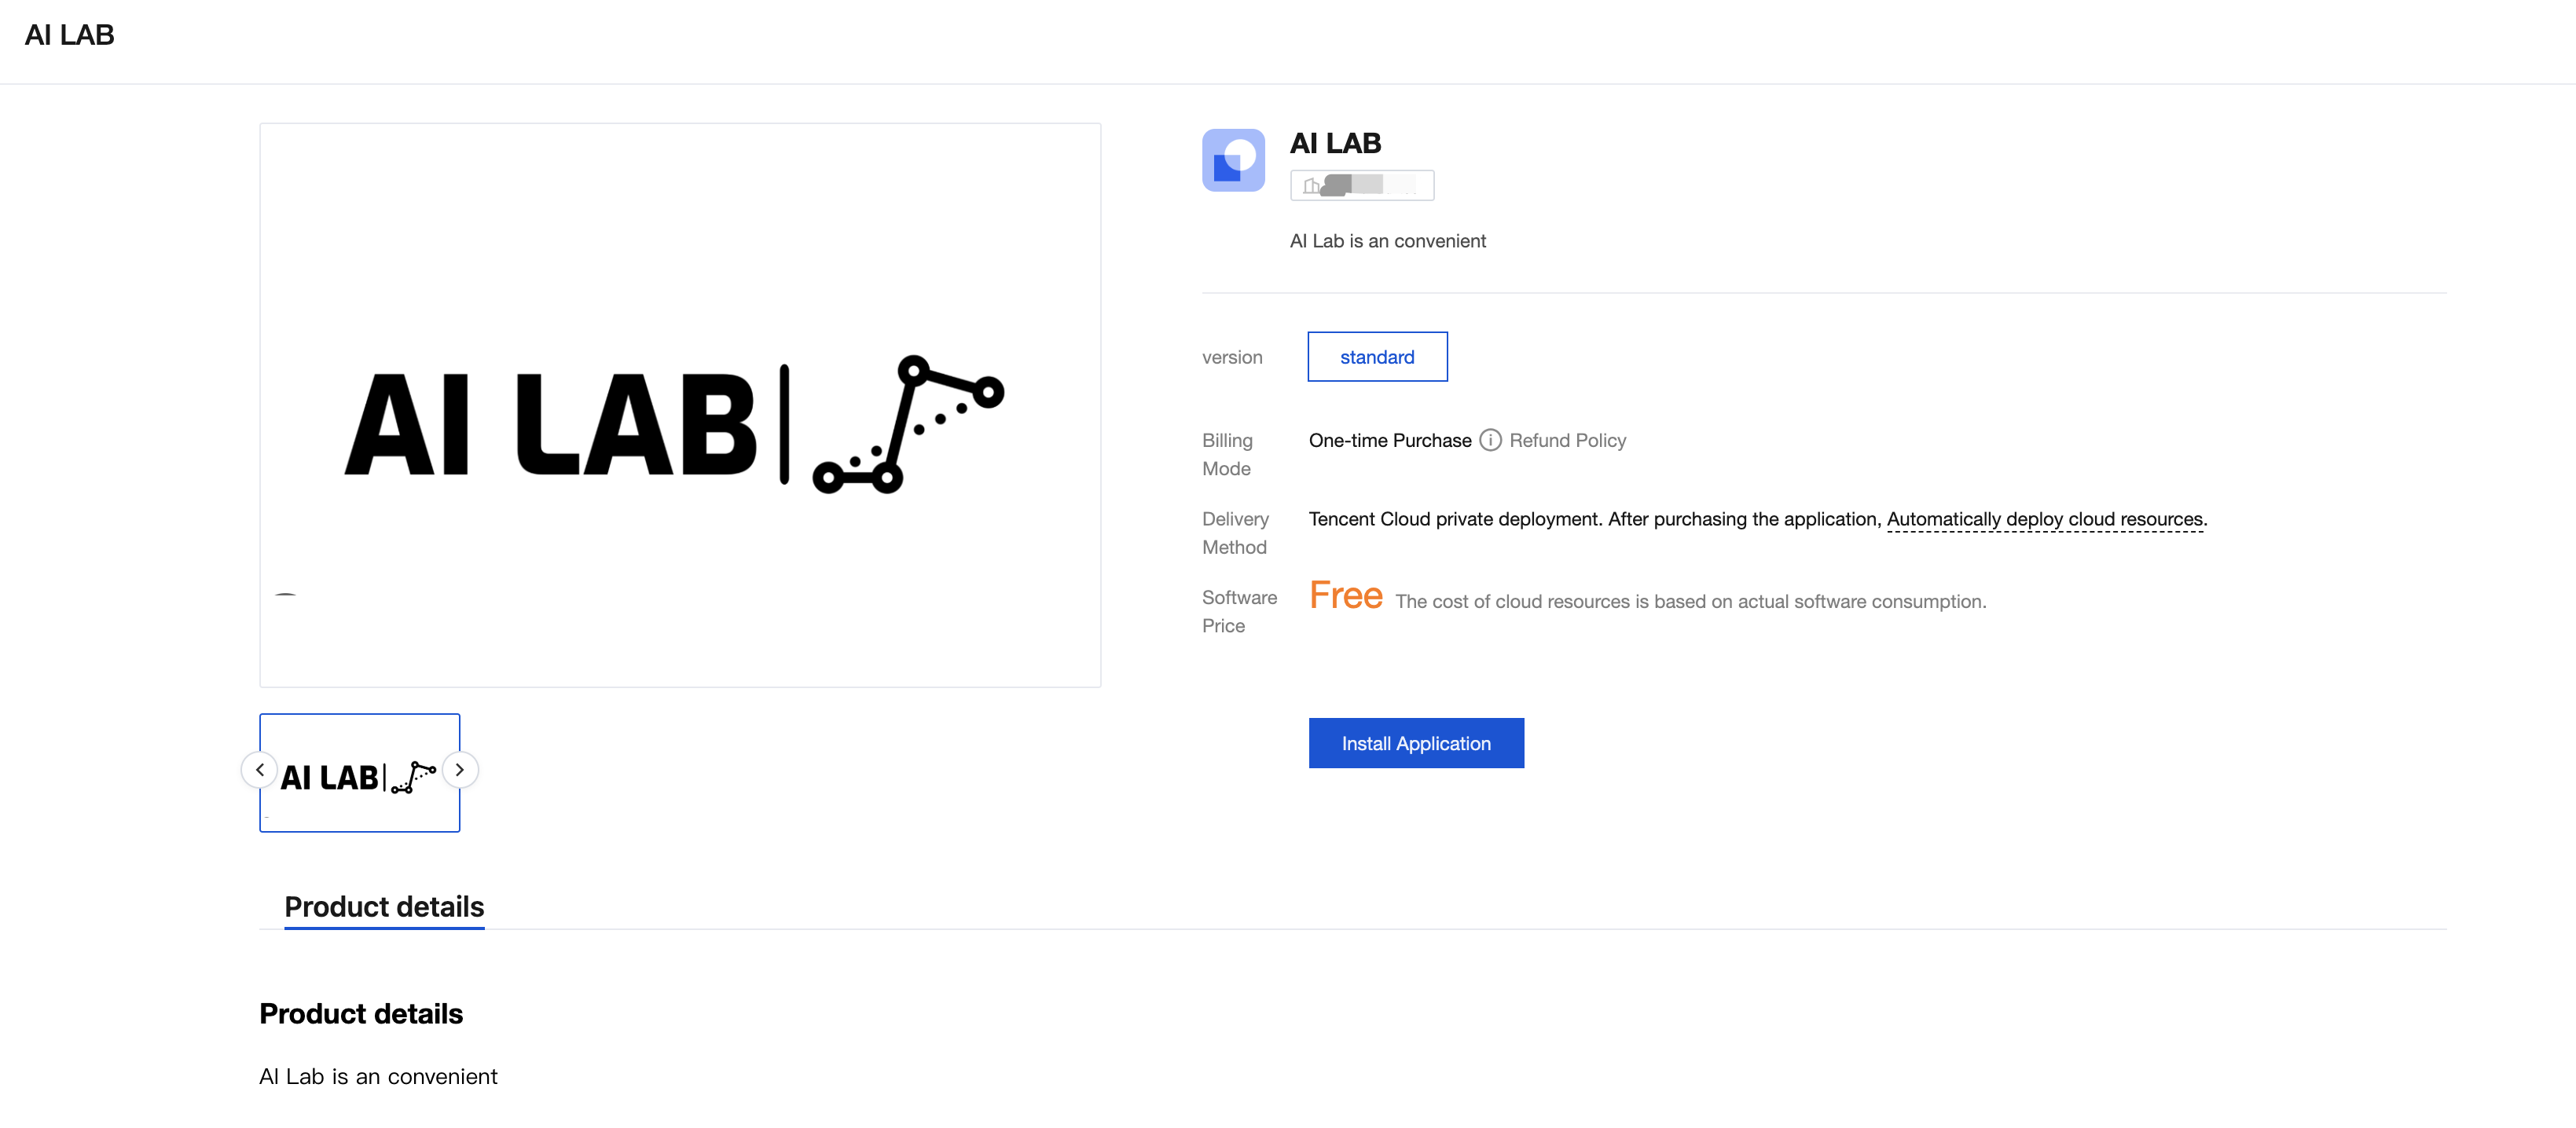This screenshot has height=1128, width=2576.
Task: Go to previous image with left chevron
Action: coord(260,769)
